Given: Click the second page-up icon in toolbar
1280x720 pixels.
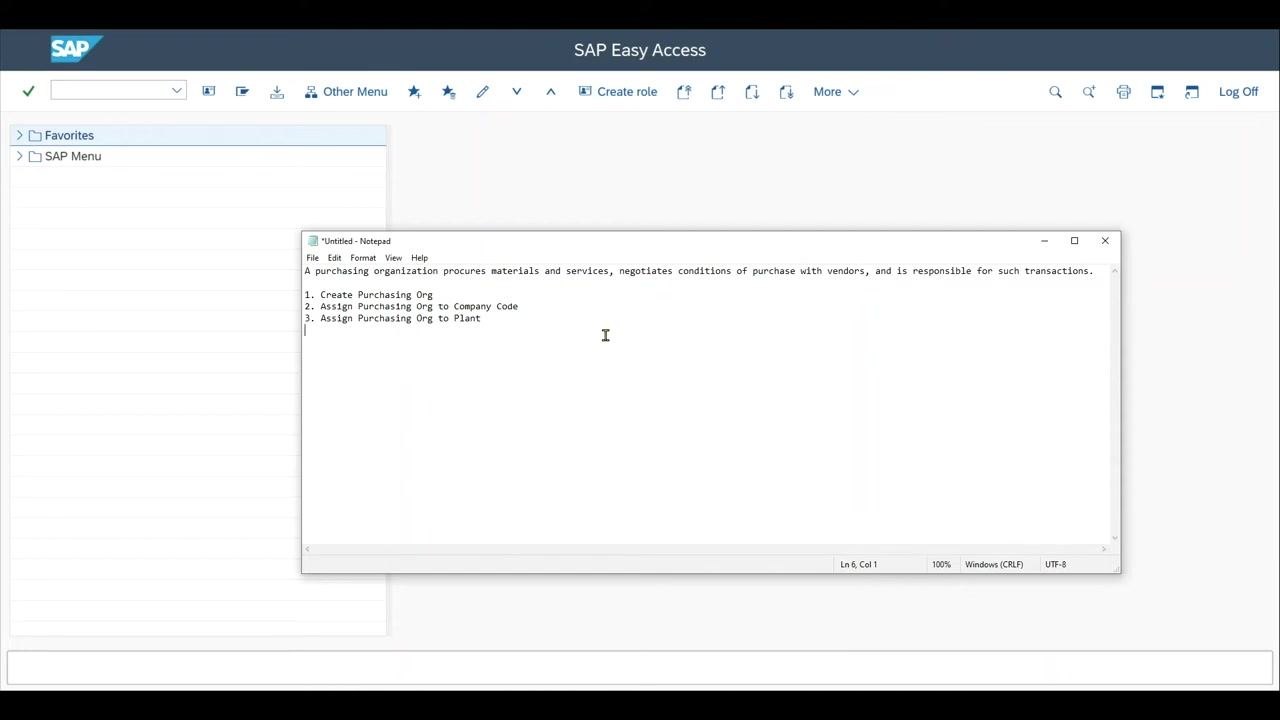Looking at the screenshot, I should tap(718, 91).
